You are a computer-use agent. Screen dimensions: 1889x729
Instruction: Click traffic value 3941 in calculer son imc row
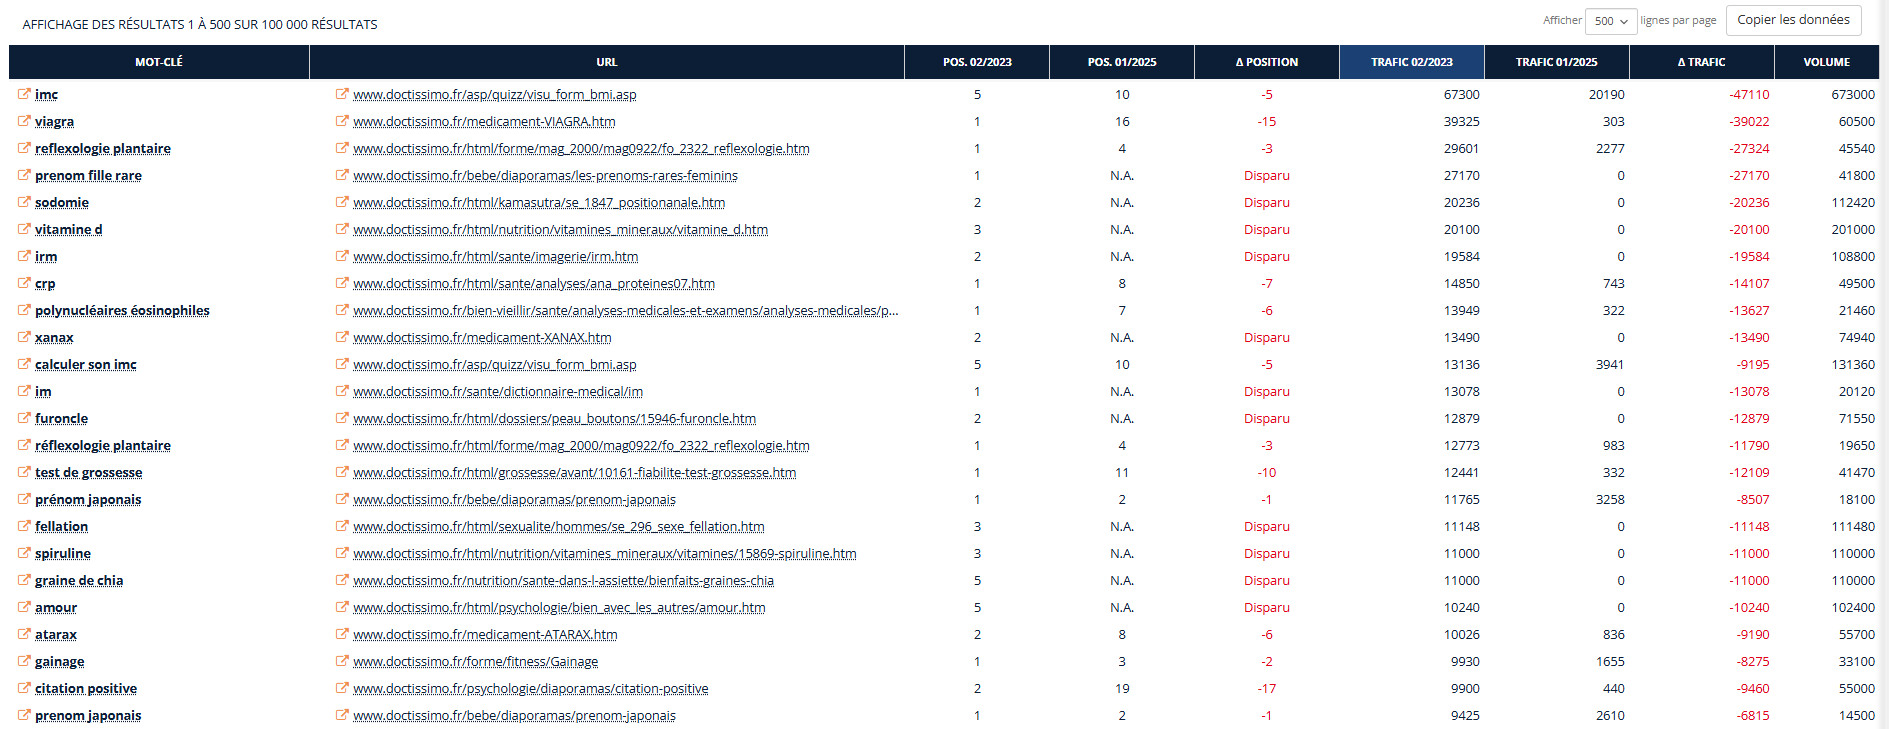coord(1610,364)
